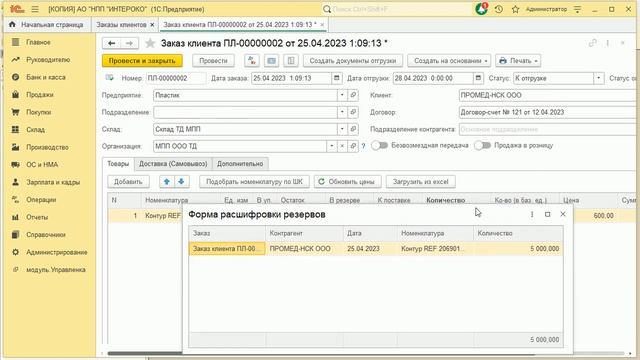The width and height of the screenshot is (640, 360).
Task: Open the Склад section
Action: tap(35, 130)
